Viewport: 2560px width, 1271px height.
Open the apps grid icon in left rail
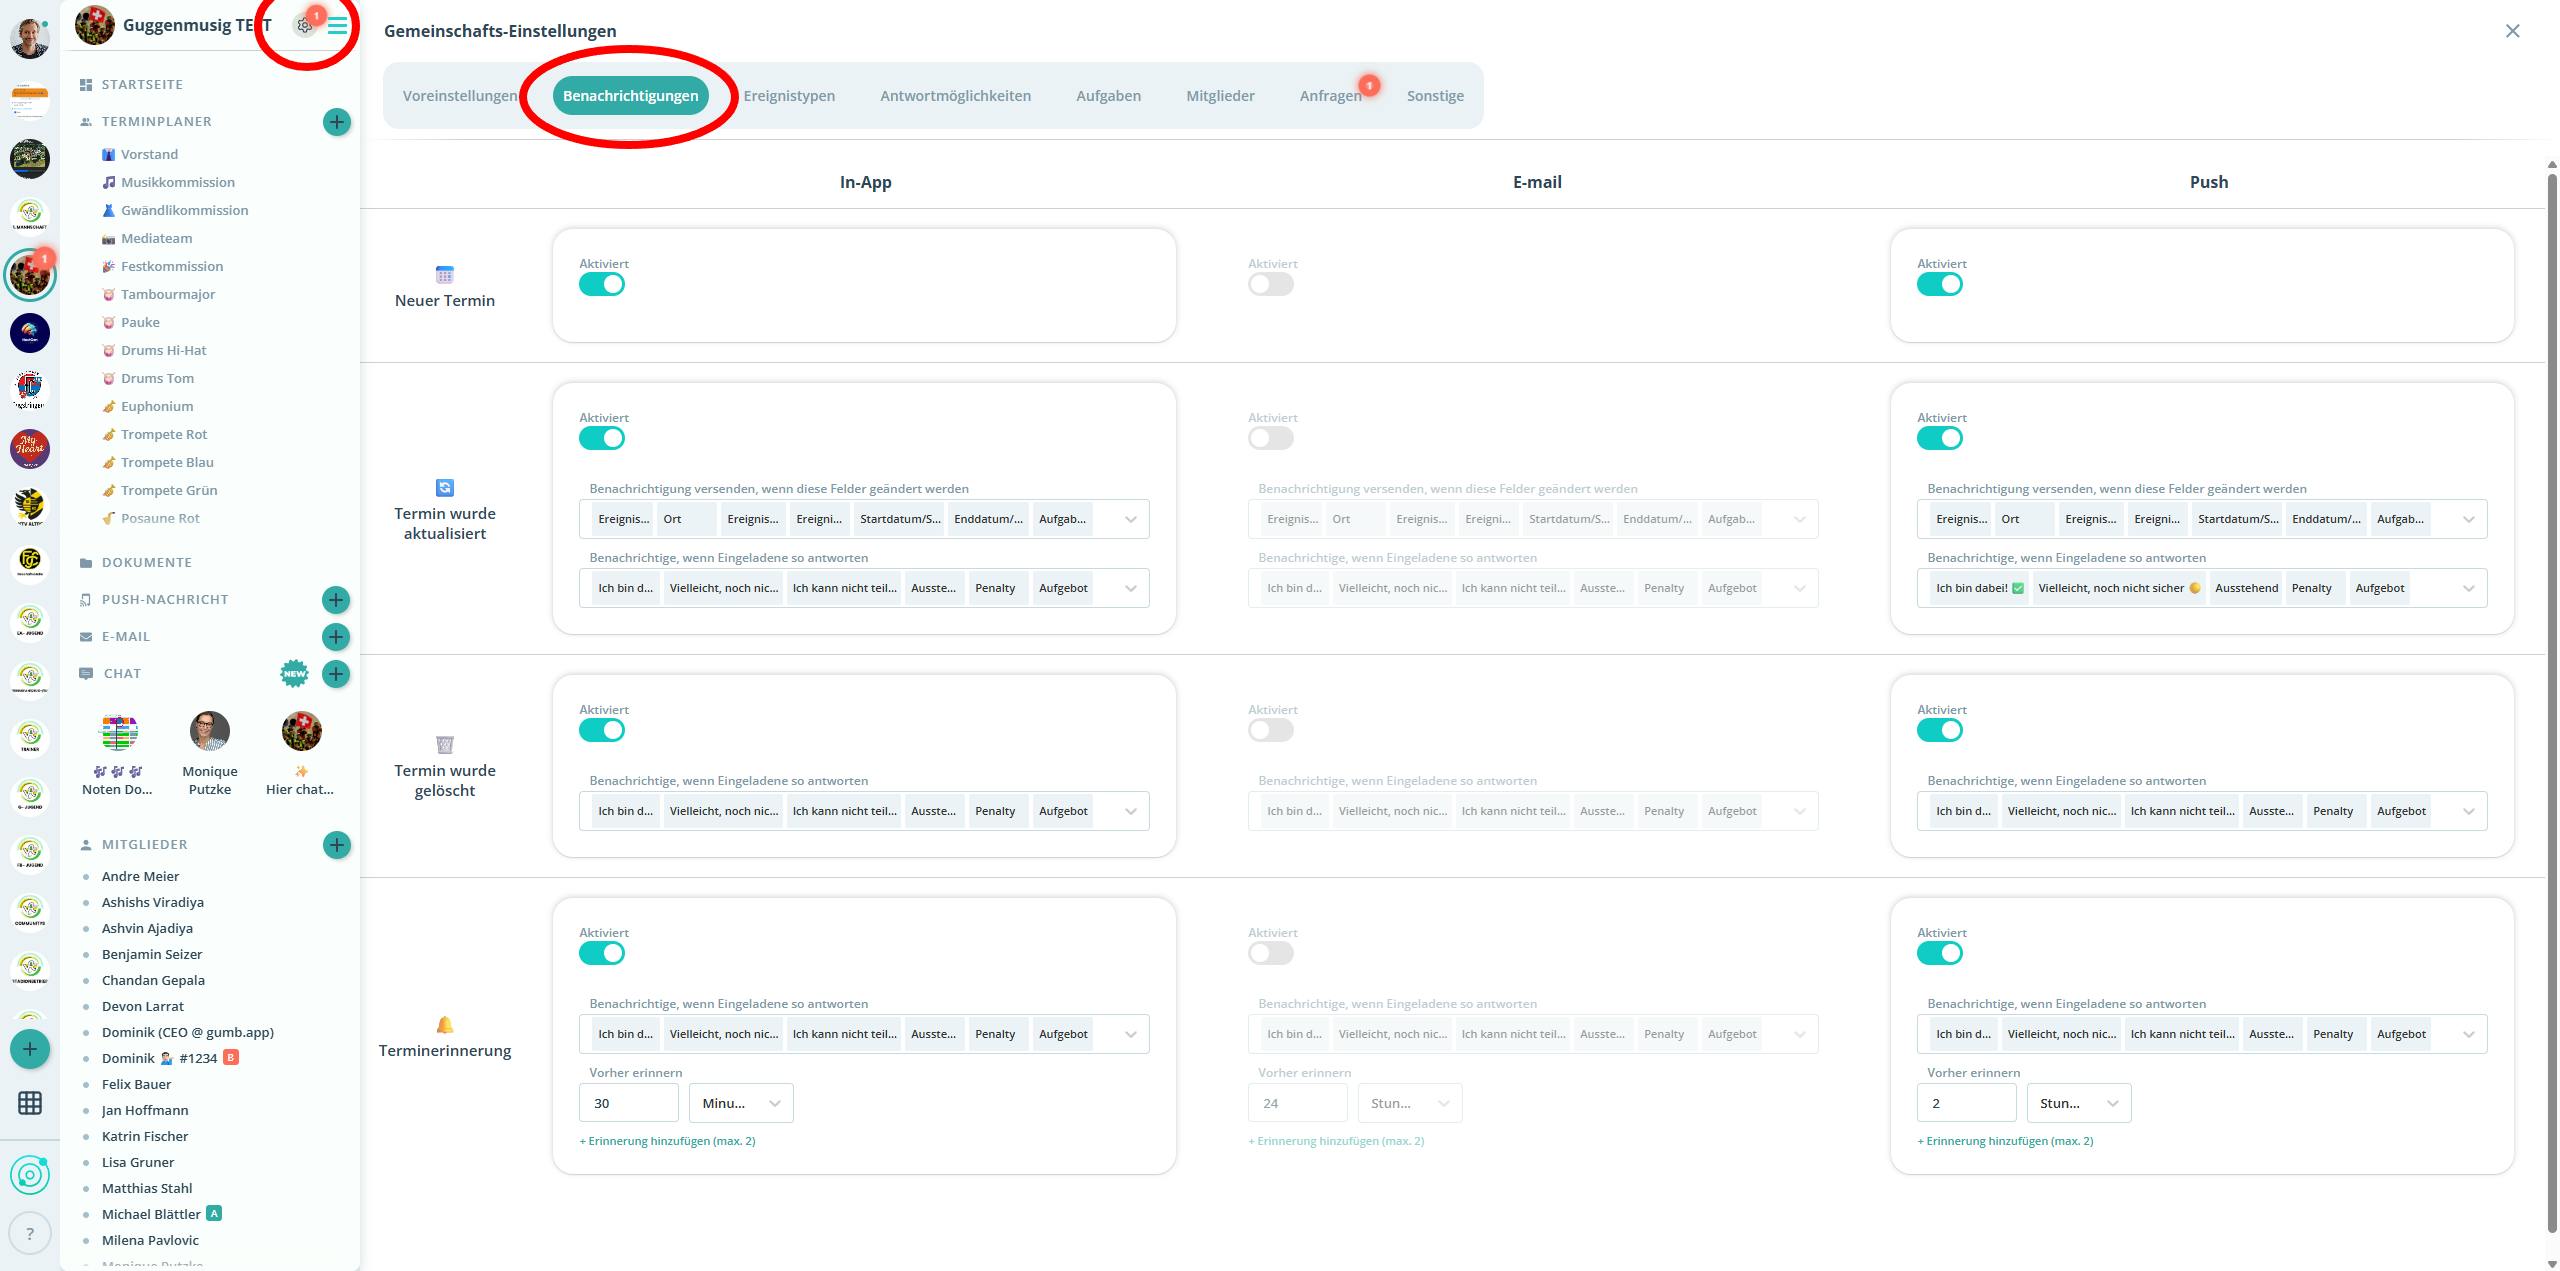(30, 1103)
